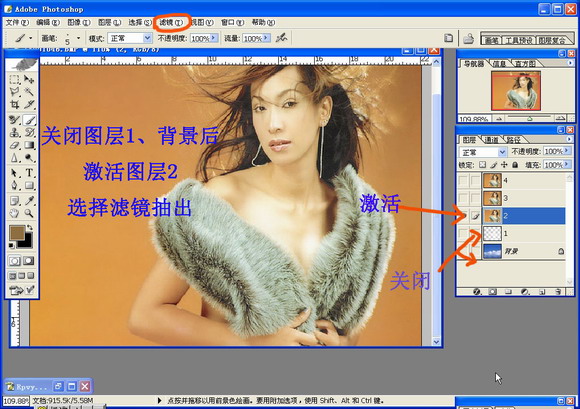Select the Eraser tool
This screenshot has width=580, height=409.
click(x=14, y=145)
